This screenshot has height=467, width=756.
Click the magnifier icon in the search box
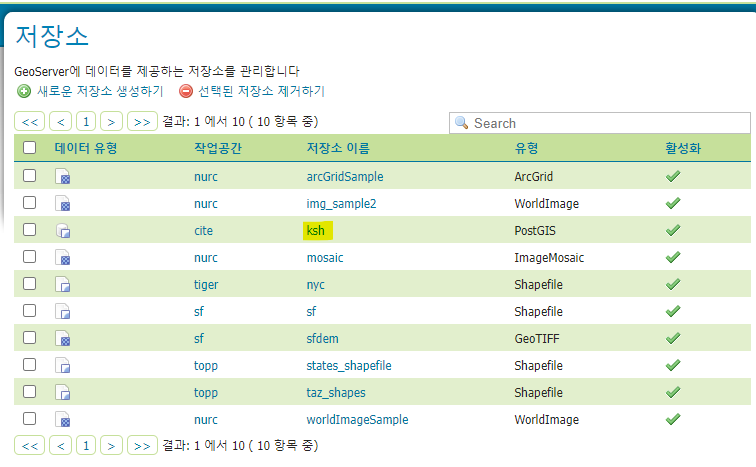461,123
